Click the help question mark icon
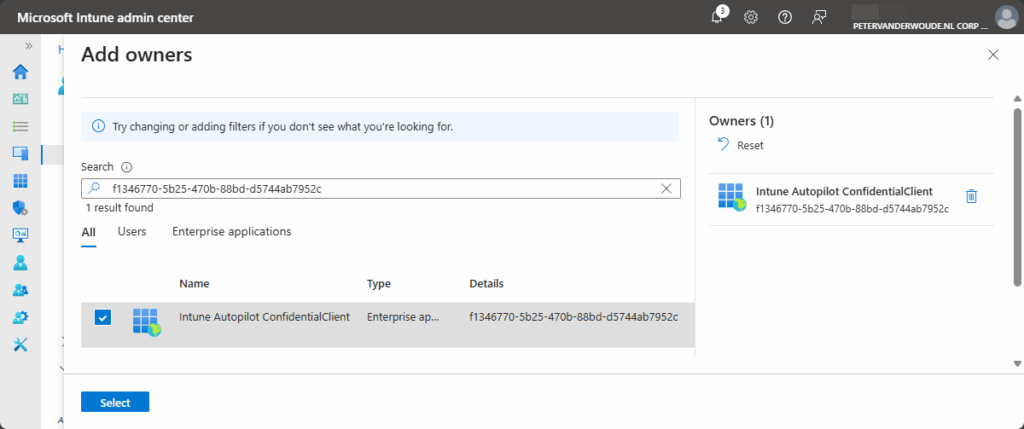Image resolution: width=1024 pixels, height=429 pixels. [785, 17]
